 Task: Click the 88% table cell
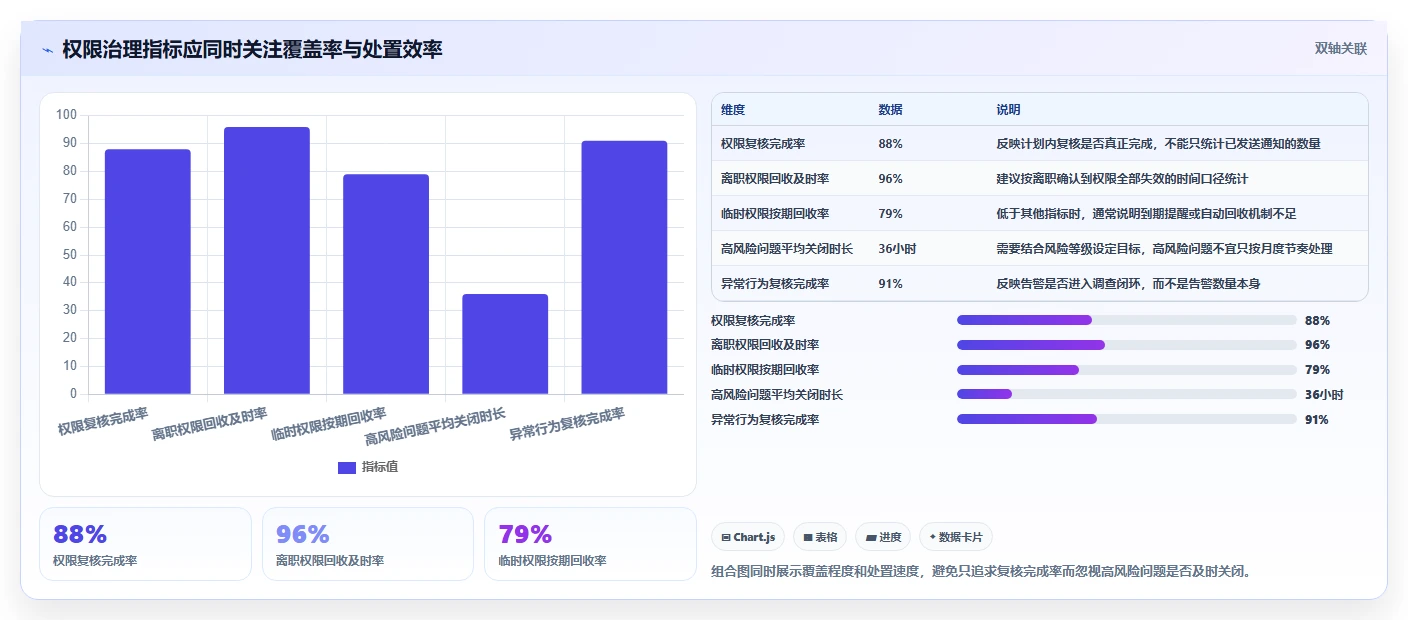tap(890, 144)
